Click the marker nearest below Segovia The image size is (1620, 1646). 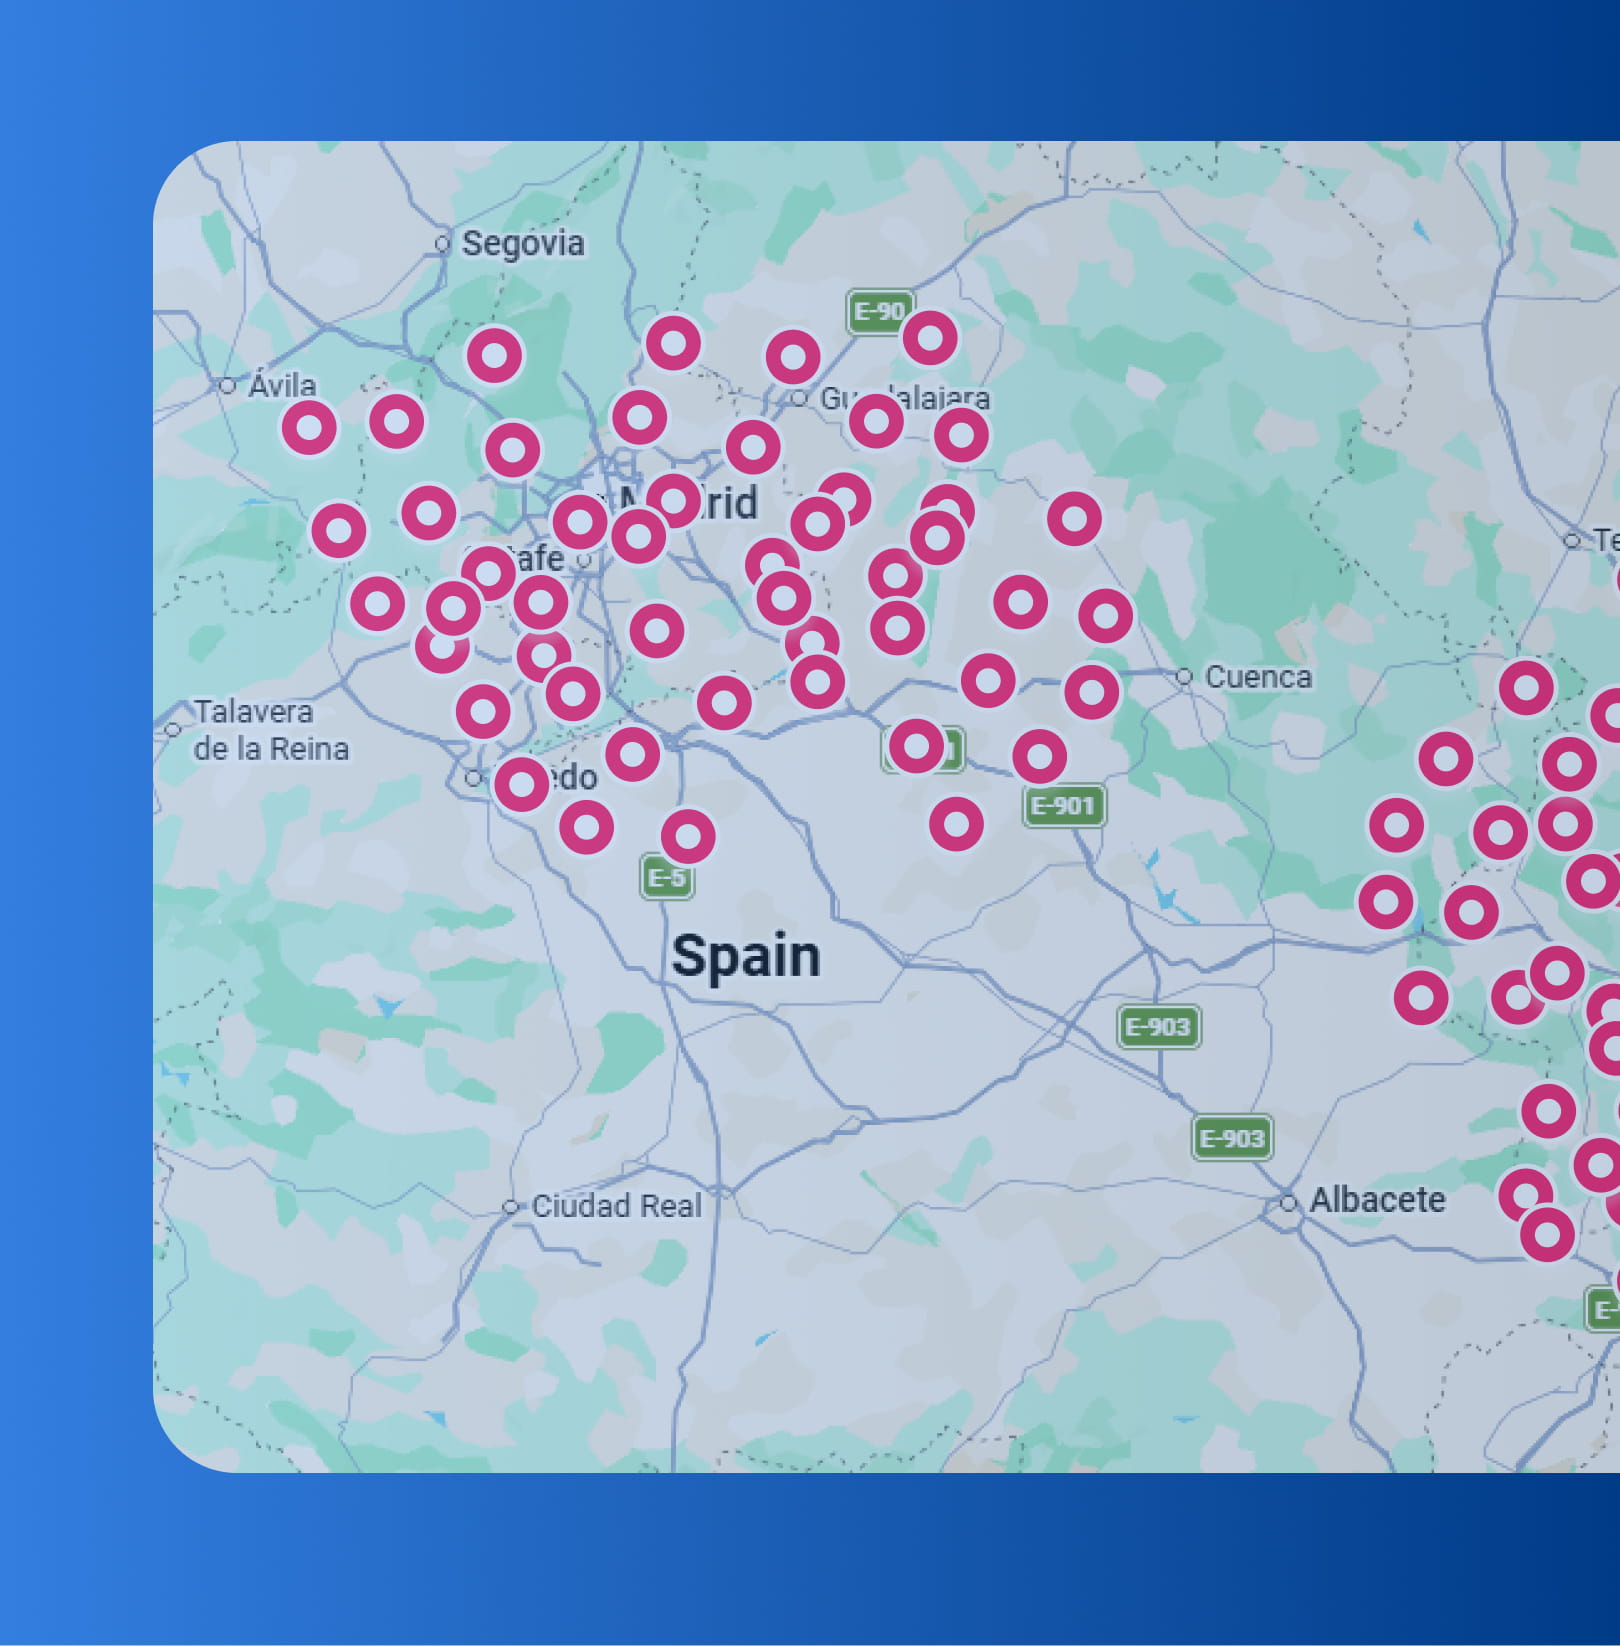495,355
